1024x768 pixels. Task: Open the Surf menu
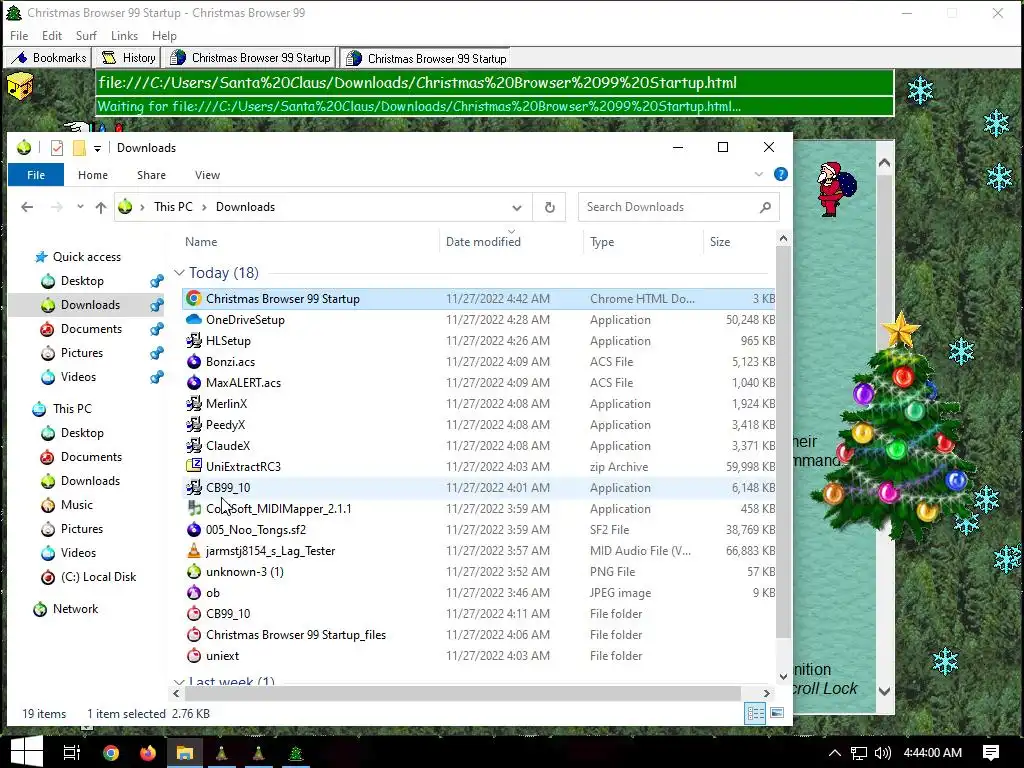(x=86, y=36)
